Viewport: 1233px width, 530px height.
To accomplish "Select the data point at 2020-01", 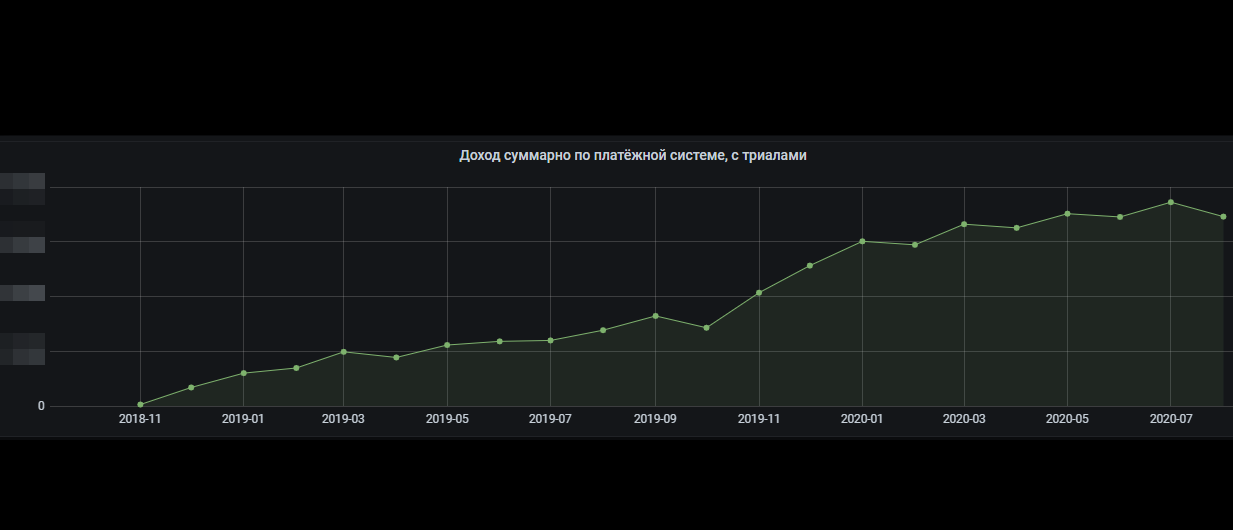I will (x=862, y=241).
